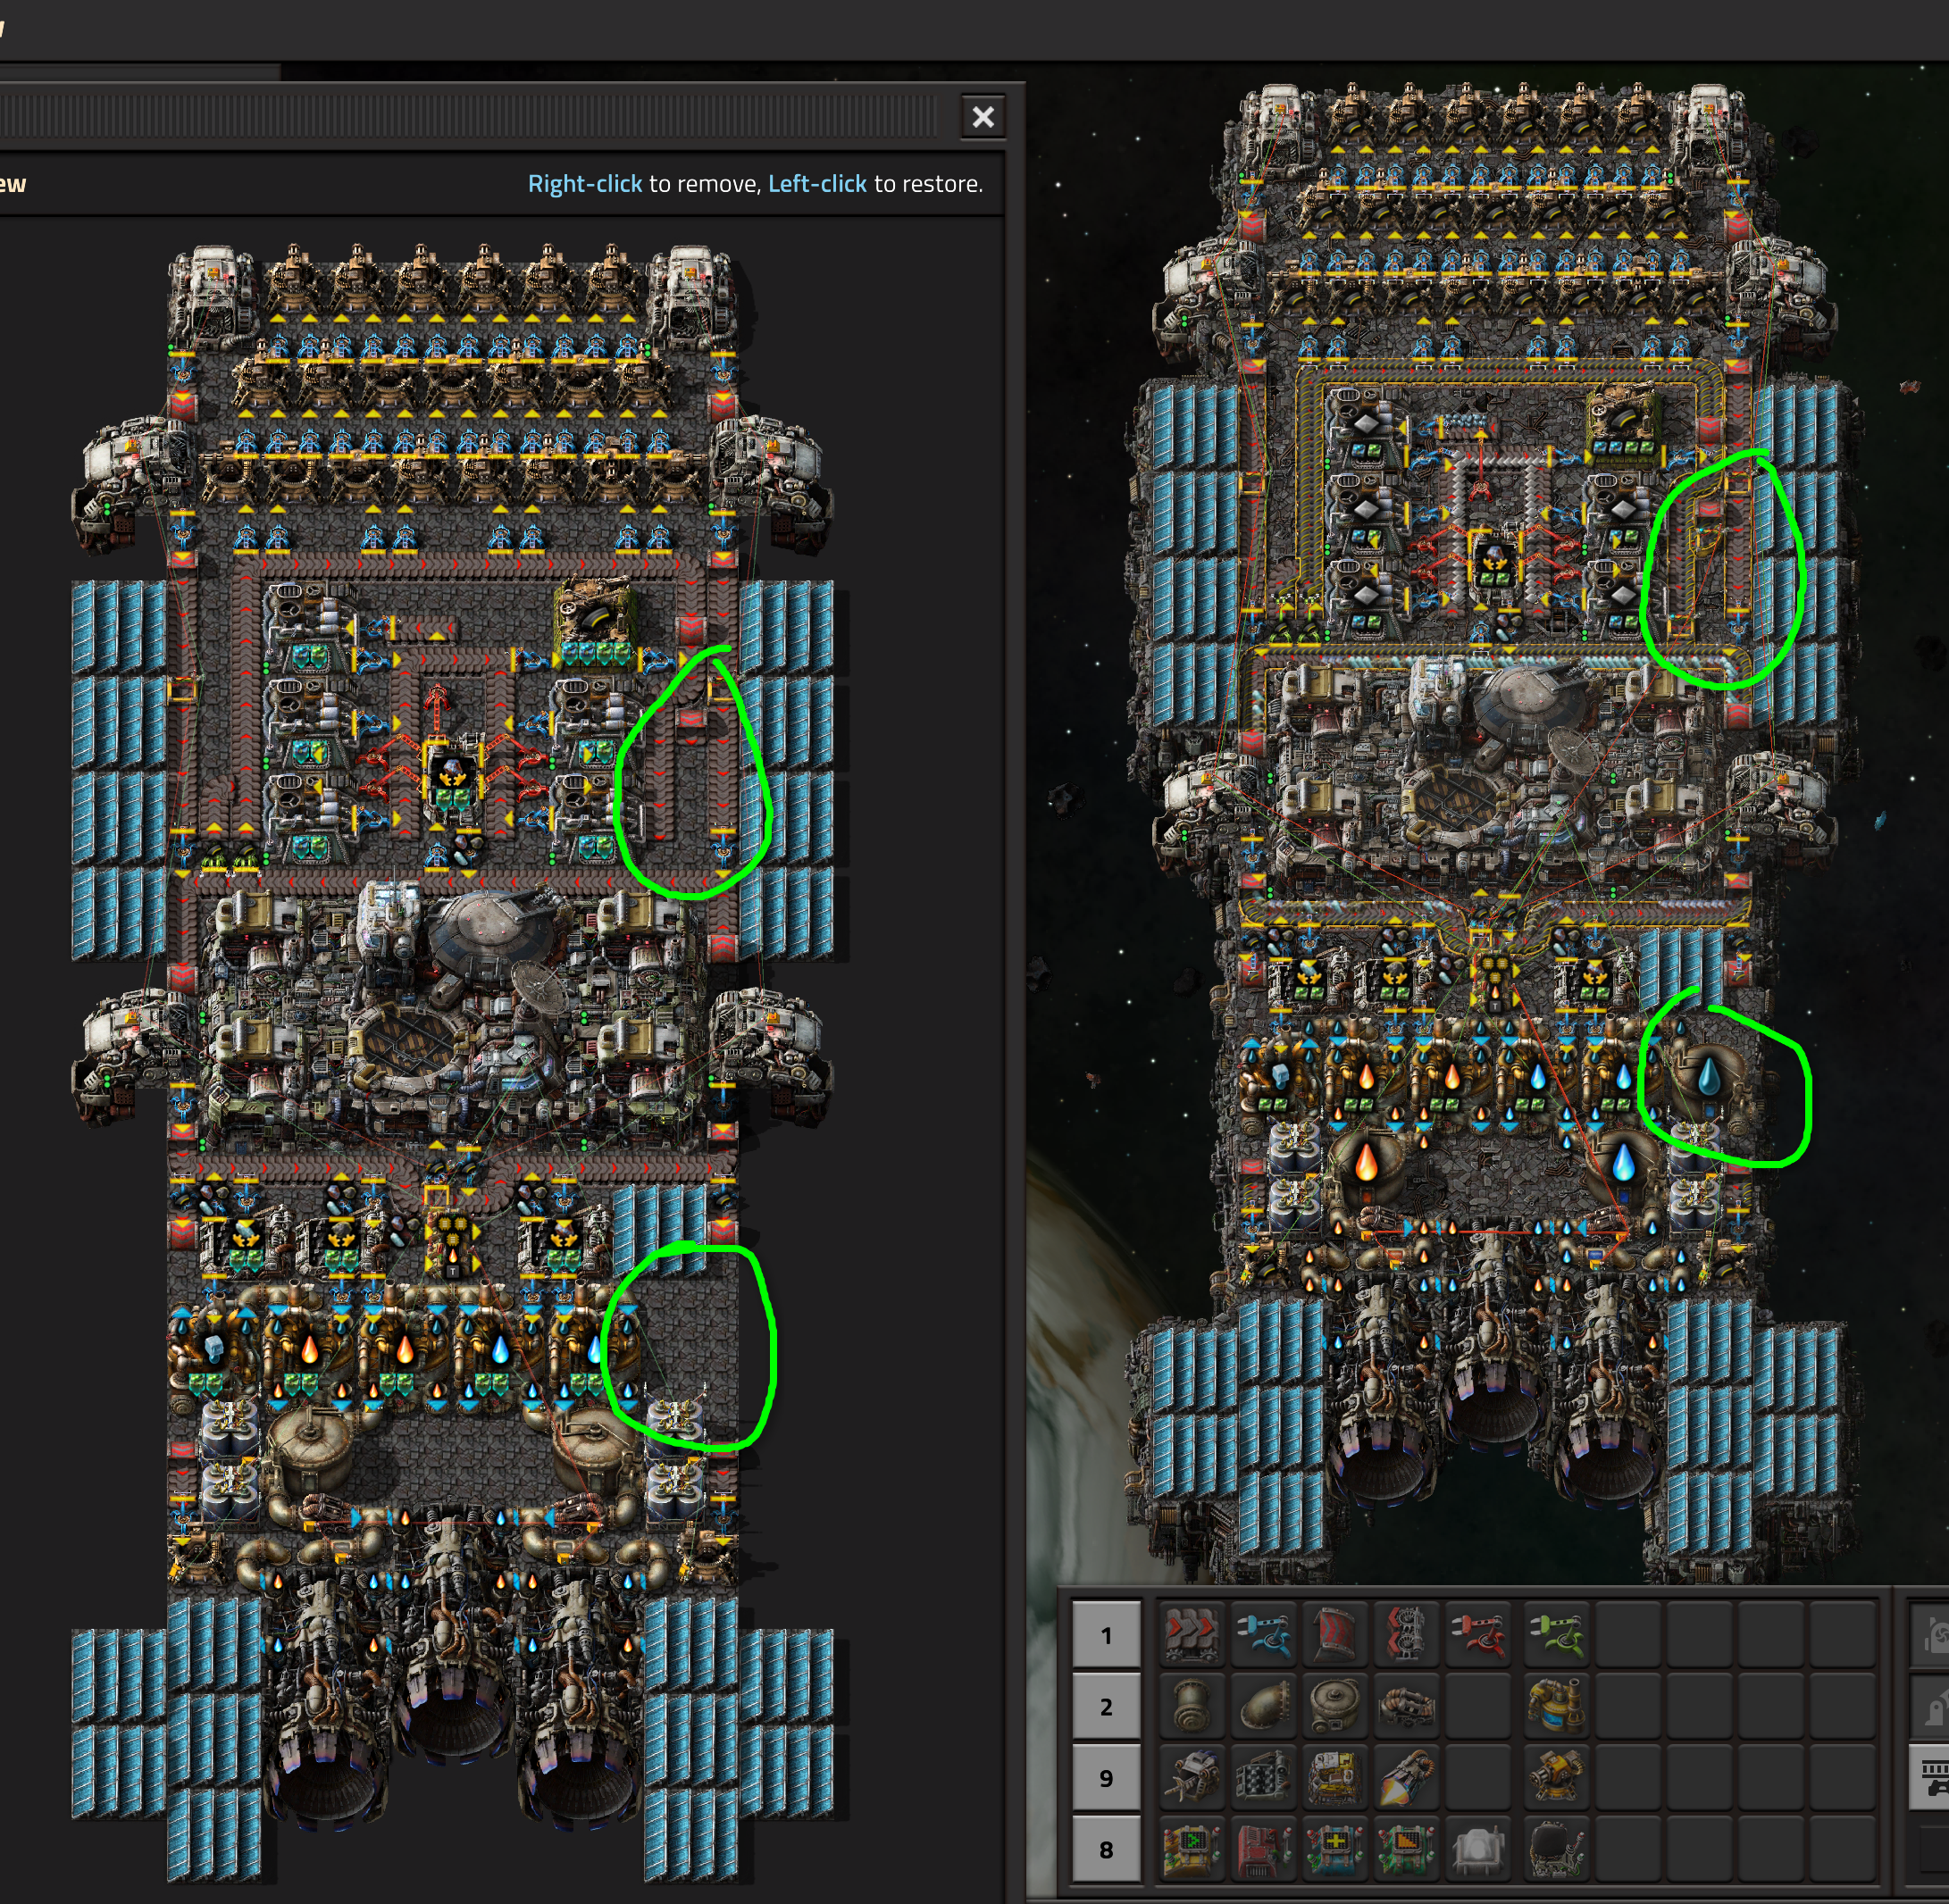Select the straight pipe item
Image resolution: width=1949 pixels, height=1904 pixels.
coord(1193,1706)
